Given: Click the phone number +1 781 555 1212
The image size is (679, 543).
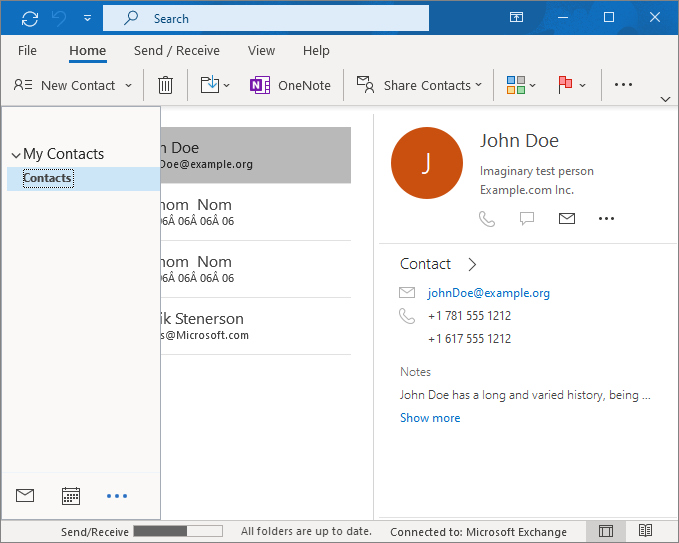Looking at the screenshot, I should pos(469,316).
